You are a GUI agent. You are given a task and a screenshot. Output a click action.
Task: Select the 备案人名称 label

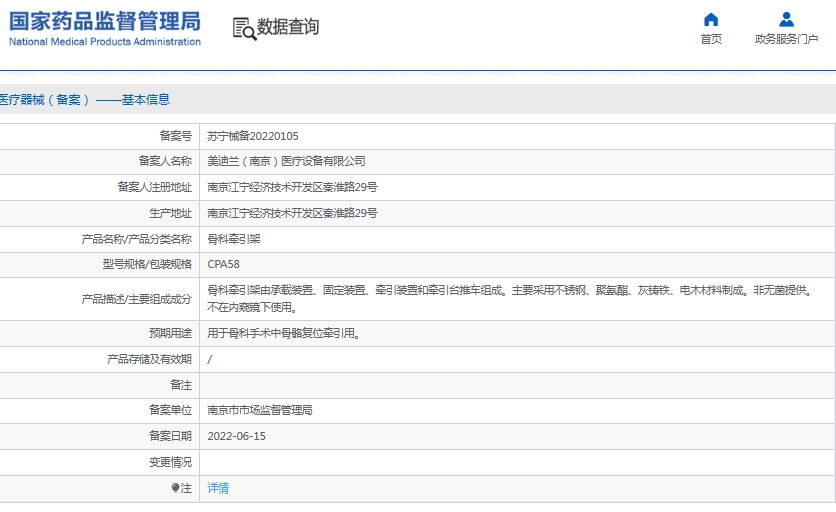(x=165, y=161)
